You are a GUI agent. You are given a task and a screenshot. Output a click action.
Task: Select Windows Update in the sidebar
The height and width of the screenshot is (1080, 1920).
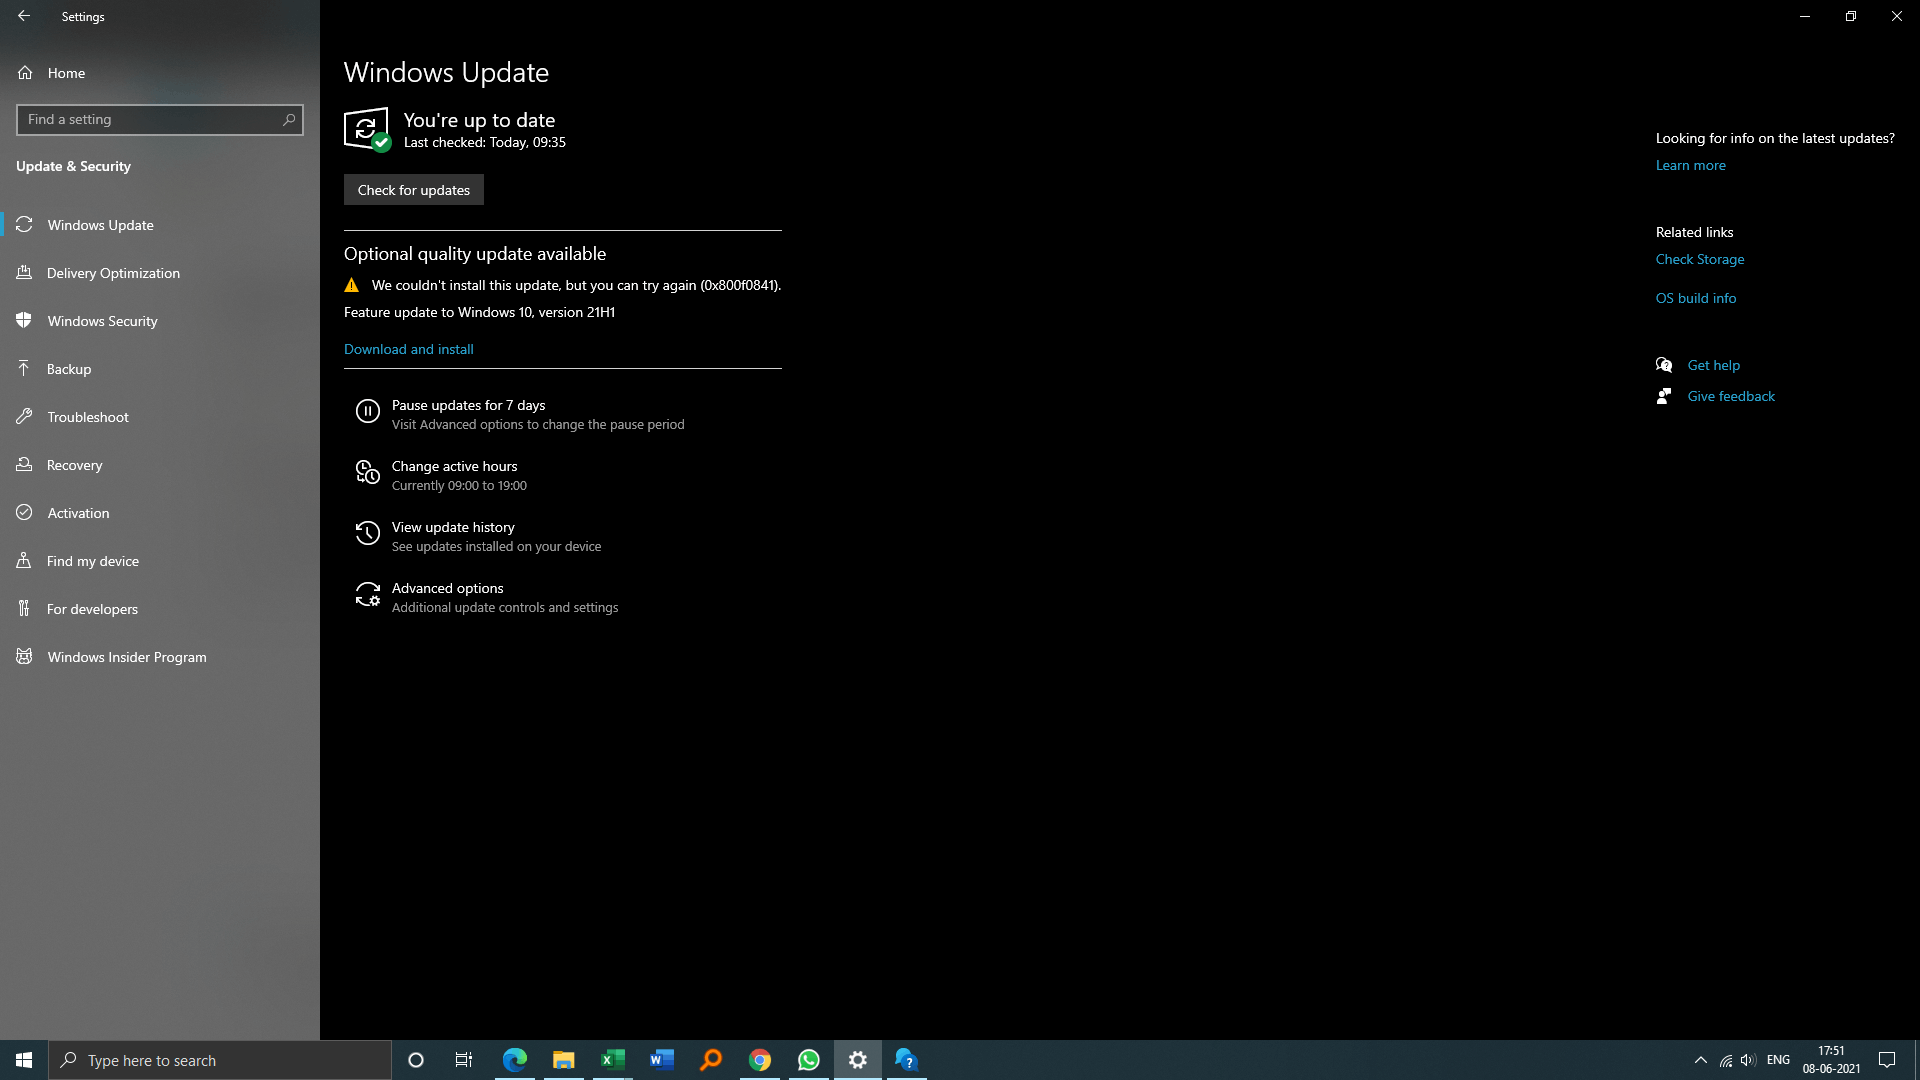coord(160,225)
